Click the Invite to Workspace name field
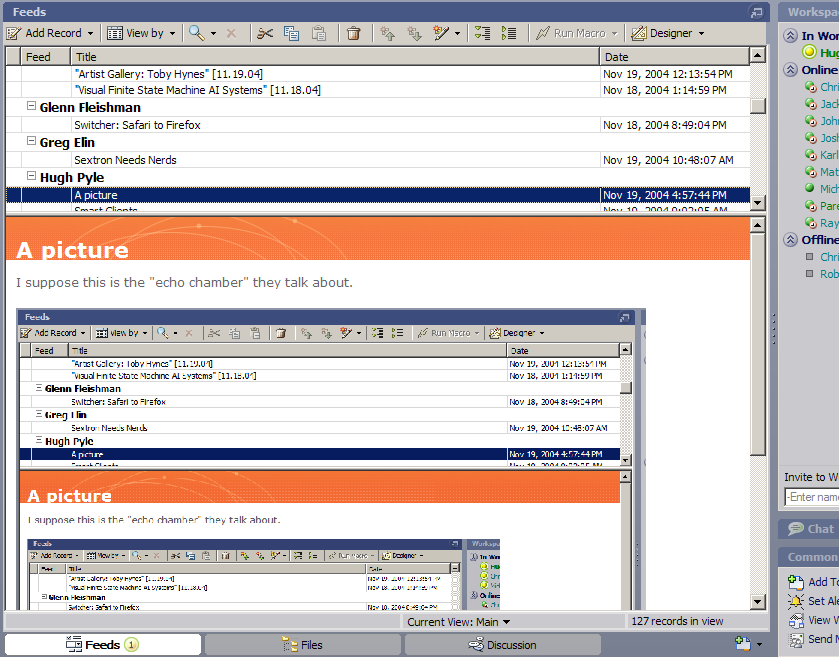The width and height of the screenshot is (839, 657). click(811, 497)
